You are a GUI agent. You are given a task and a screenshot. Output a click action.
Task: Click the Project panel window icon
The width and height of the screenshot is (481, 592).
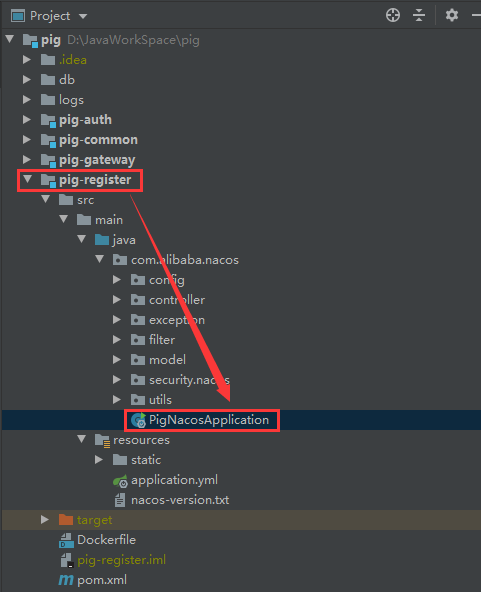pos(18,16)
